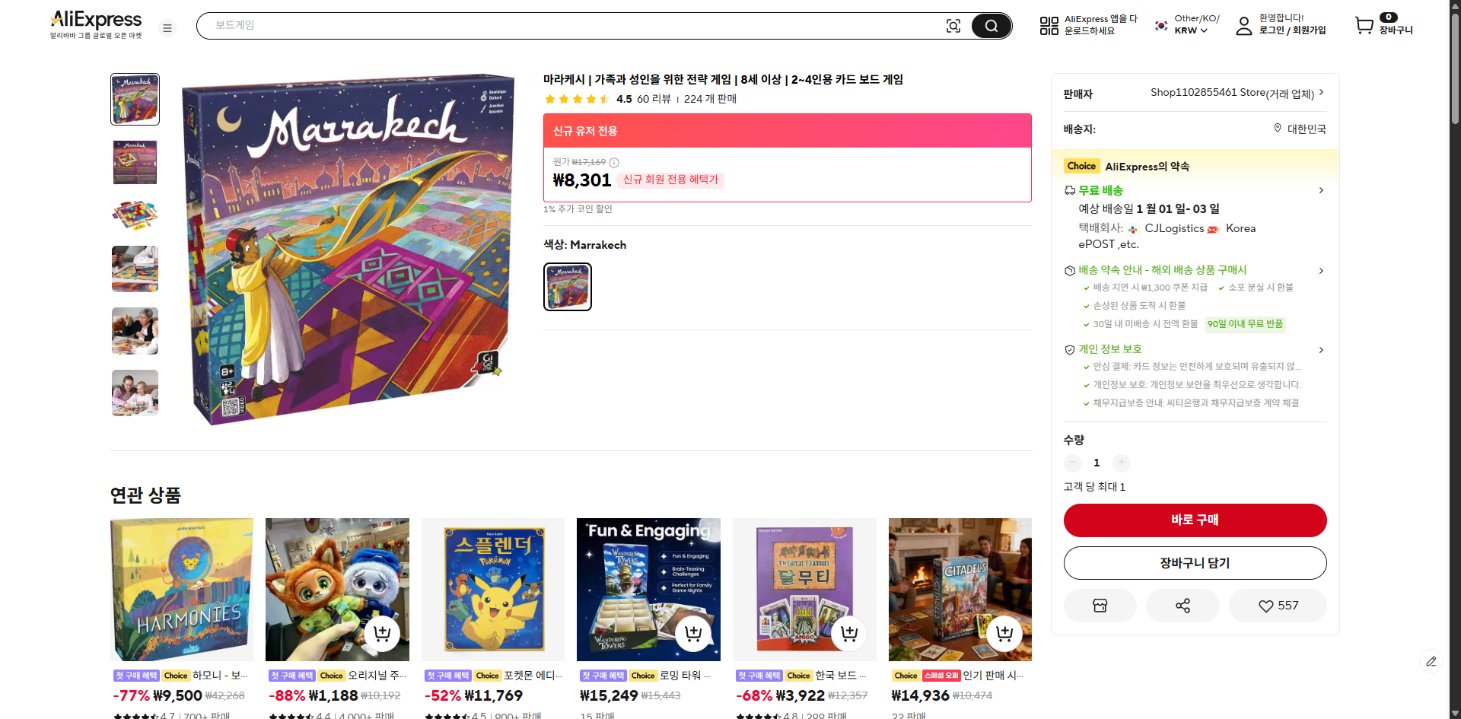The height and width of the screenshot is (719, 1461).
Task: Decrease quantity with minus button
Action: click(x=1073, y=463)
